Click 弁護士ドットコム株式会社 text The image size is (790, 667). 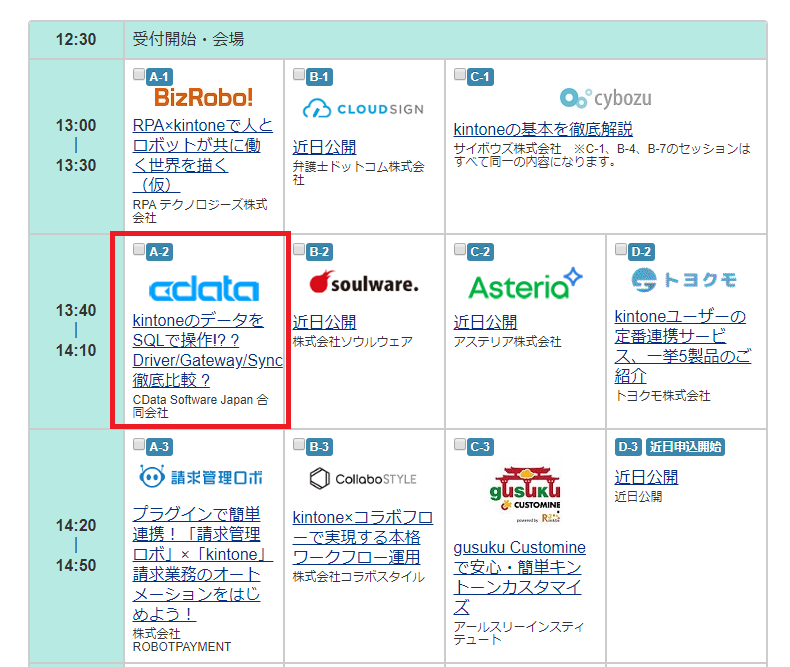click(359, 173)
